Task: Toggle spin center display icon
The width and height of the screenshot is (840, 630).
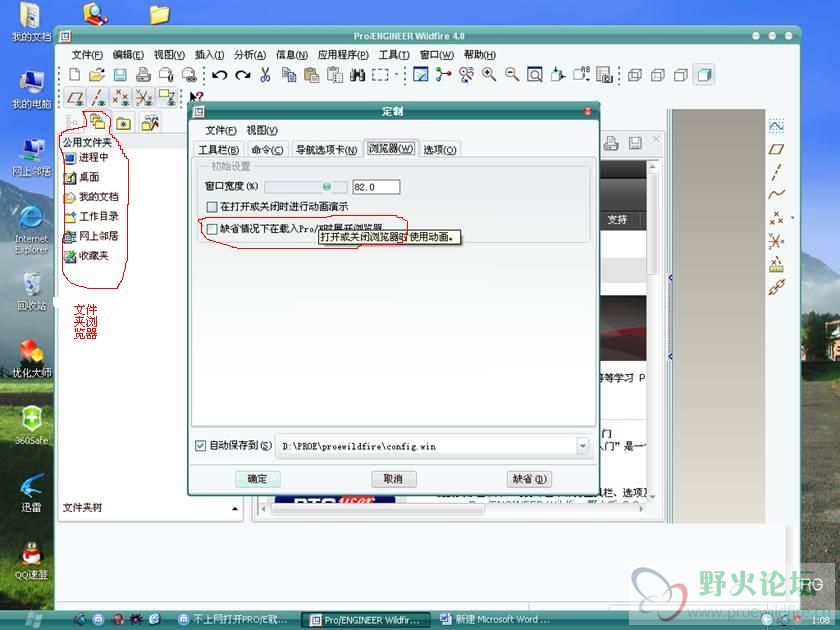Action: point(444,74)
